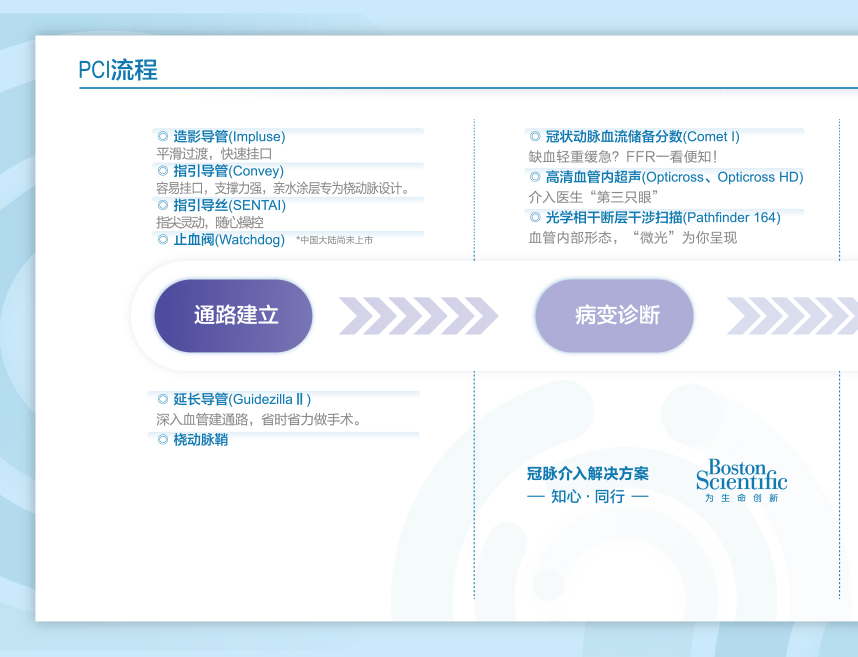Viewport: 858px width, 657px height.
Task: Open 高清血管内超声(Opticross) item
Action: coord(674,177)
